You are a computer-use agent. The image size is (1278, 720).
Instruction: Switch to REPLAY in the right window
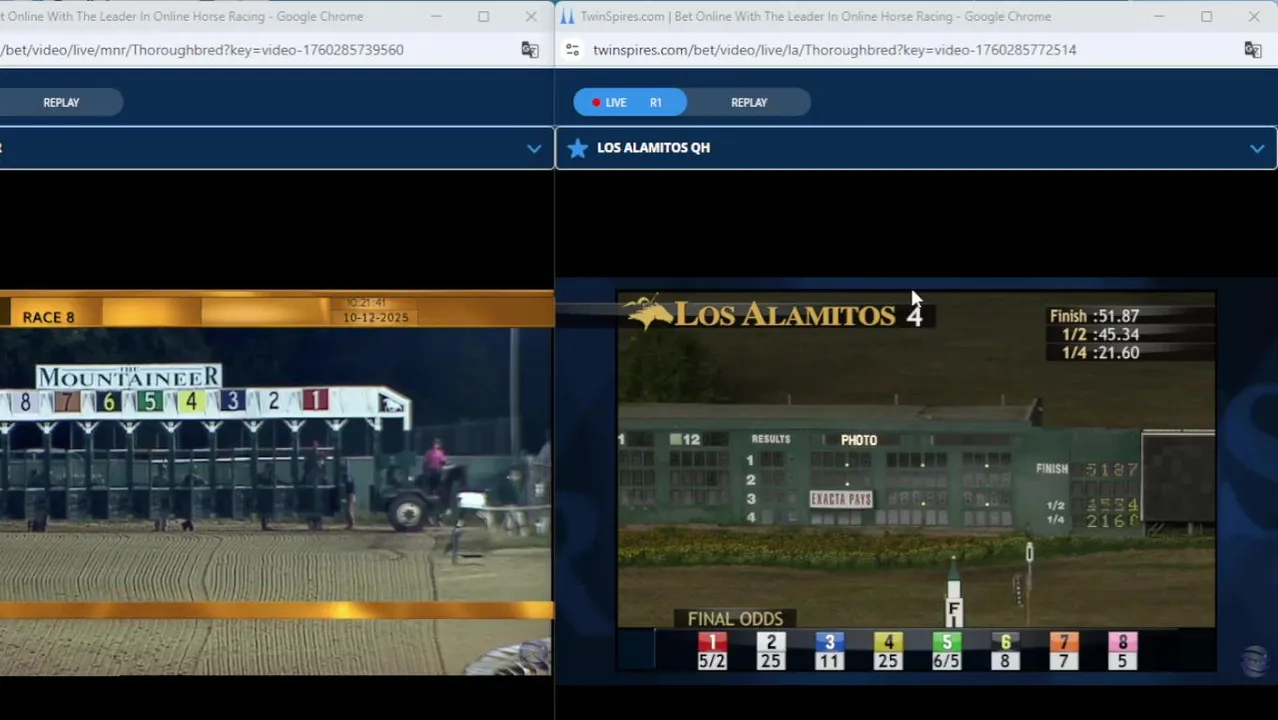[749, 102]
